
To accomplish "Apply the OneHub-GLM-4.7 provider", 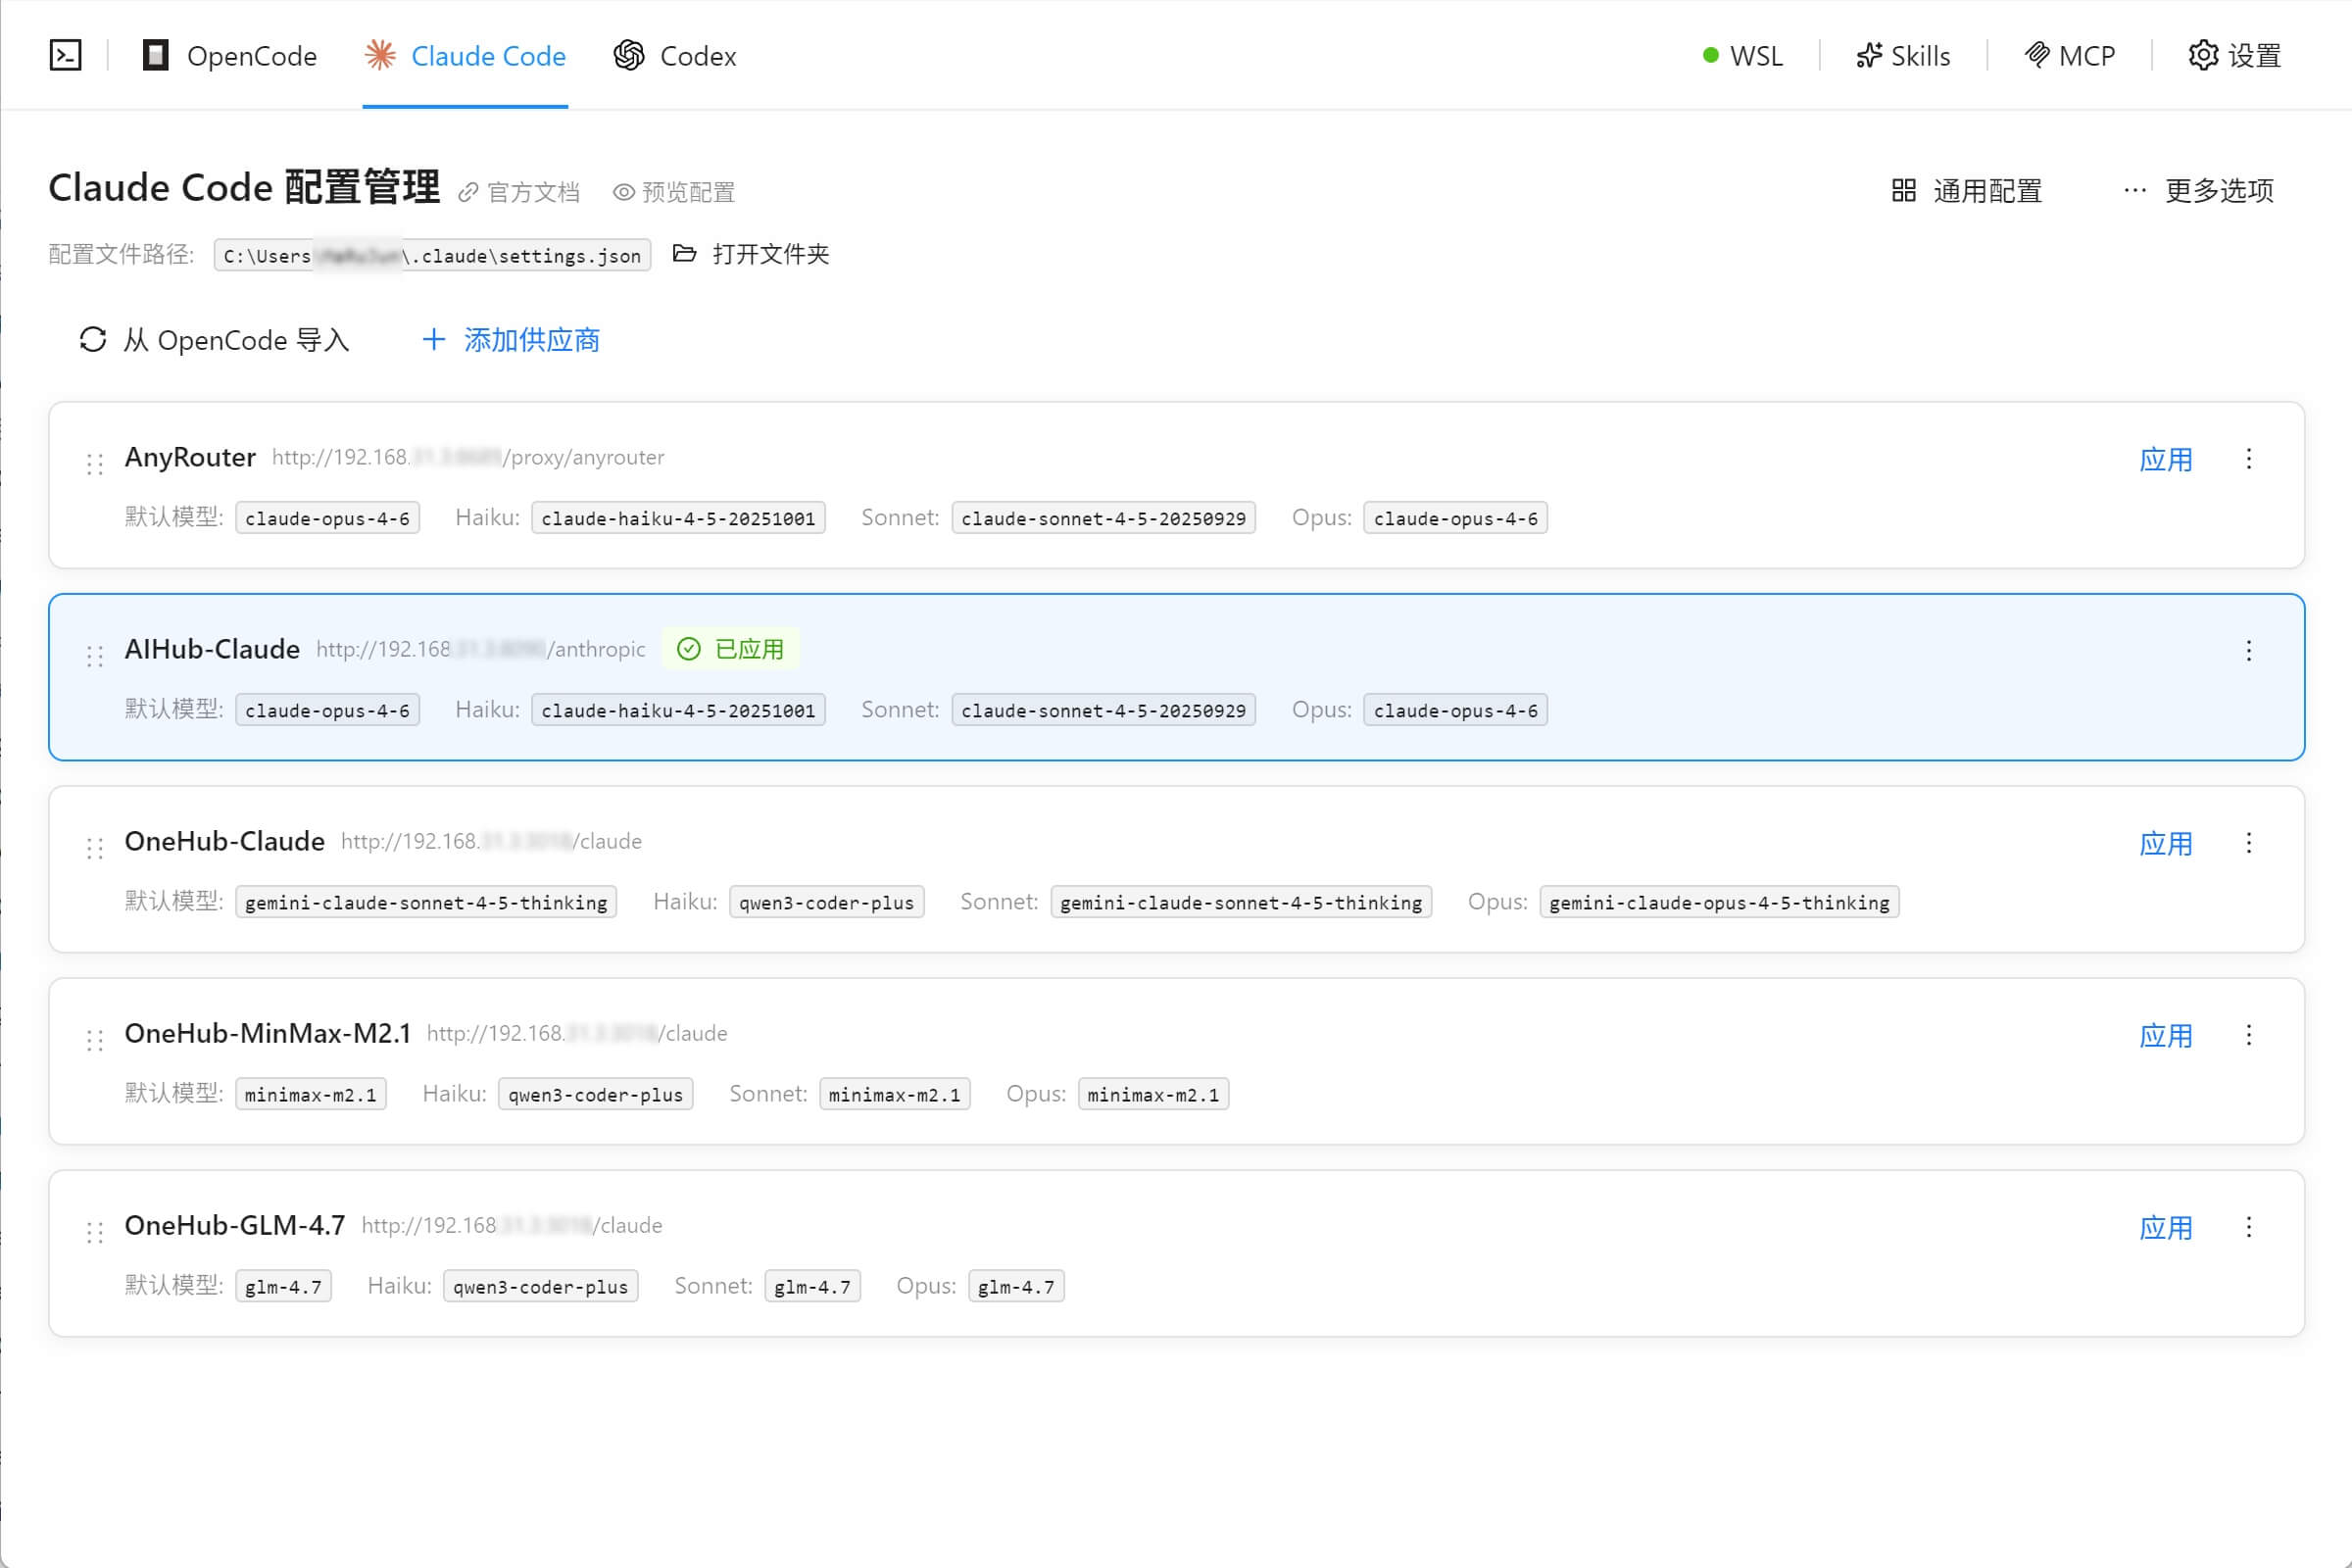I will 2166,1227.
